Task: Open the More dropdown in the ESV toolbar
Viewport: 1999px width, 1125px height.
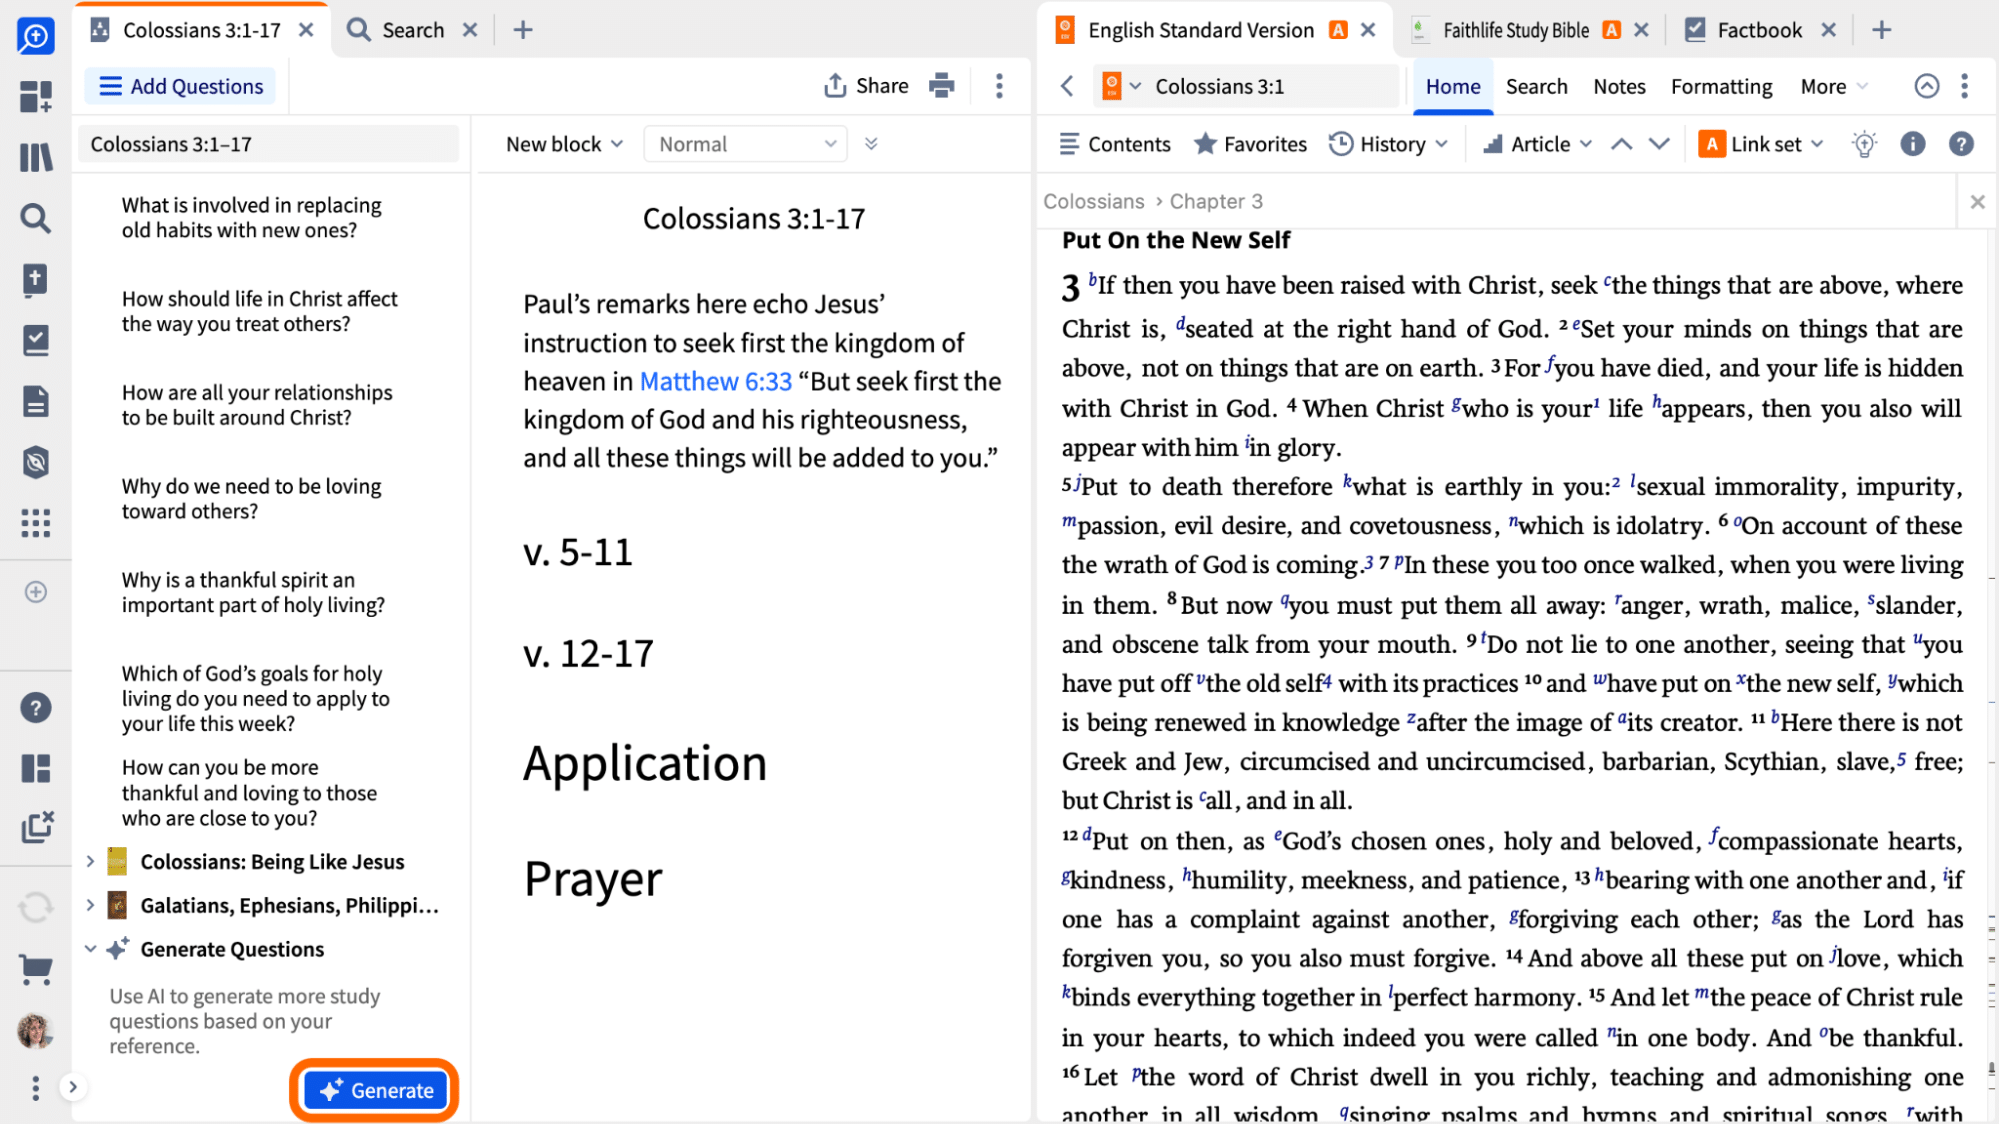Action: (1834, 87)
